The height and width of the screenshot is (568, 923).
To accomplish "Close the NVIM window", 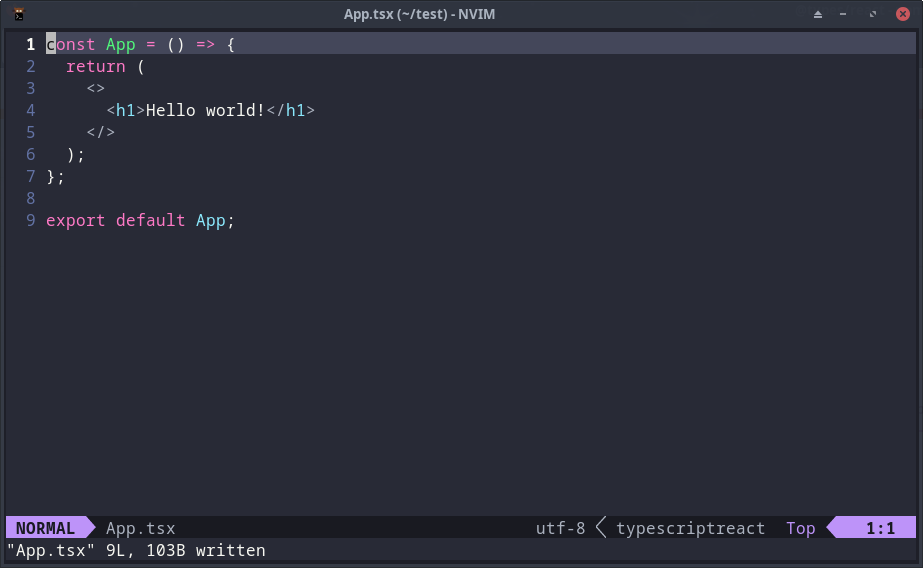I will [x=902, y=14].
